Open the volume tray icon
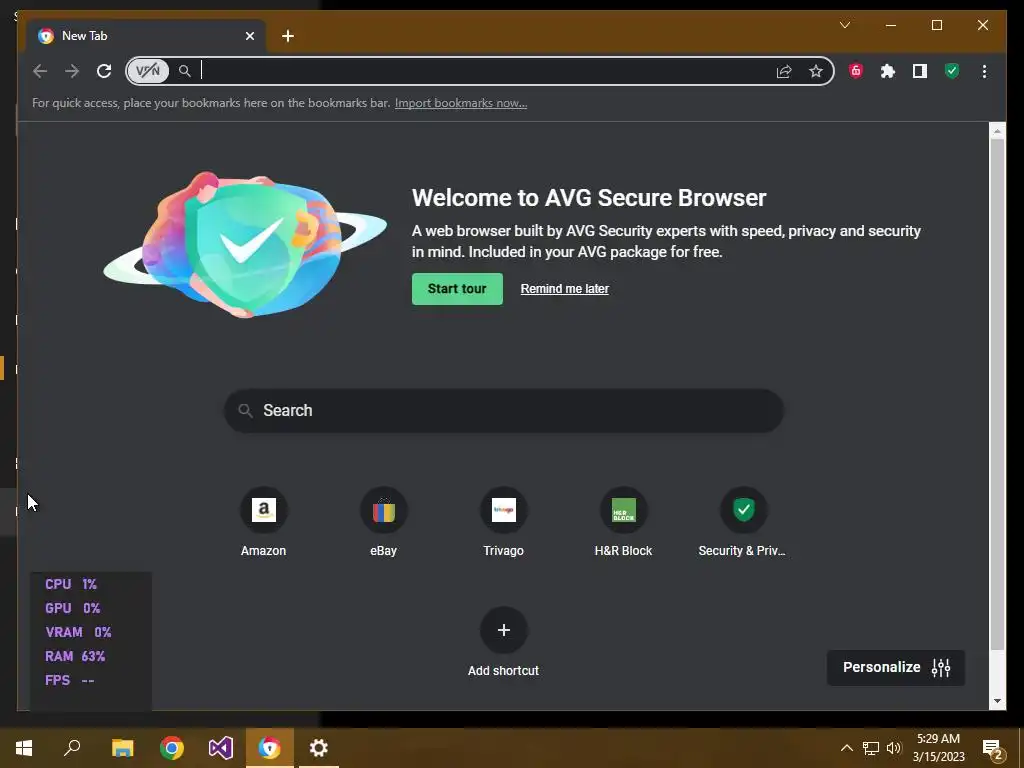Viewport: 1024px width, 768px height. (894, 748)
